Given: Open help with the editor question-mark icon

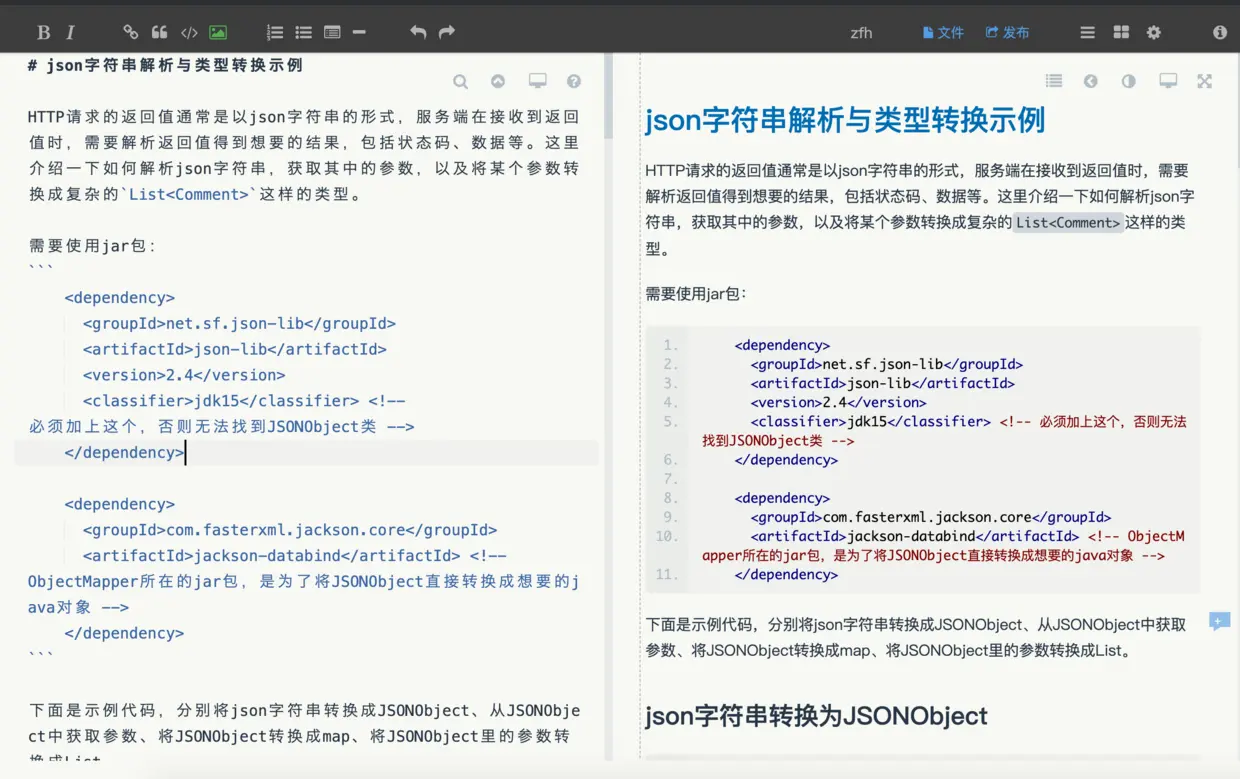Looking at the screenshot, I should click(574, 82).
